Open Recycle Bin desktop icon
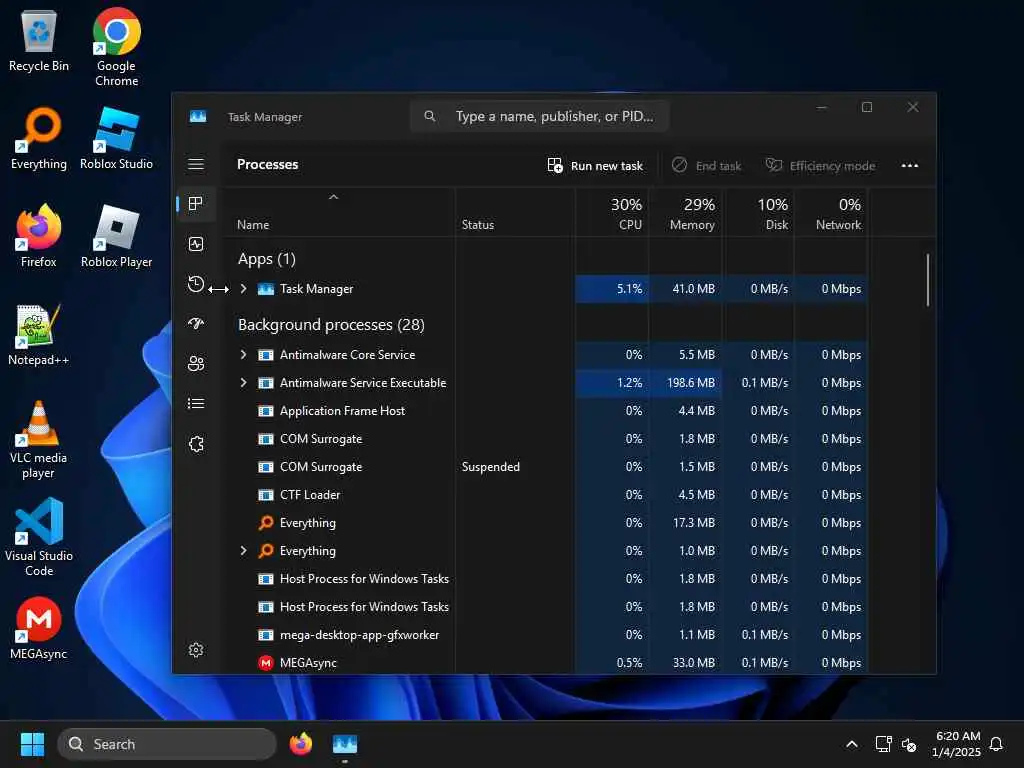 coord(39,41)
